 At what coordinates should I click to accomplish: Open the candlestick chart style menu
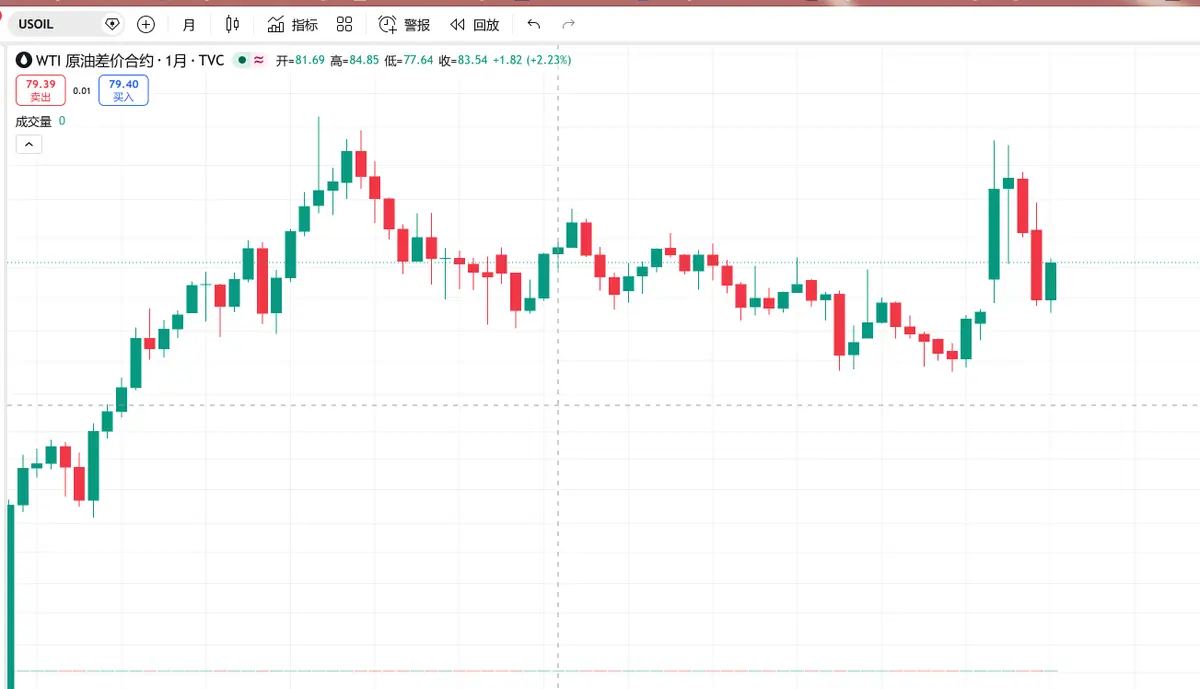[233, 24]
